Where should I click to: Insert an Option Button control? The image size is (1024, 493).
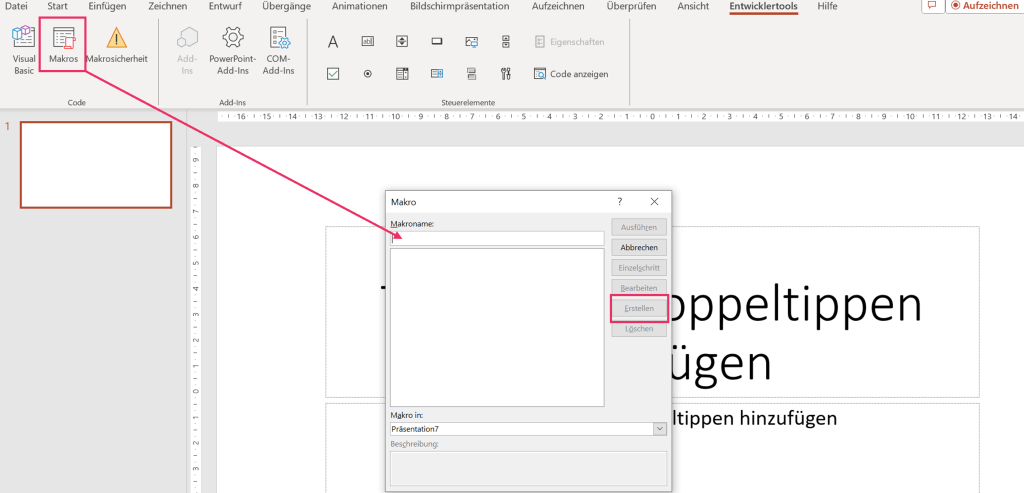point(368,74)
